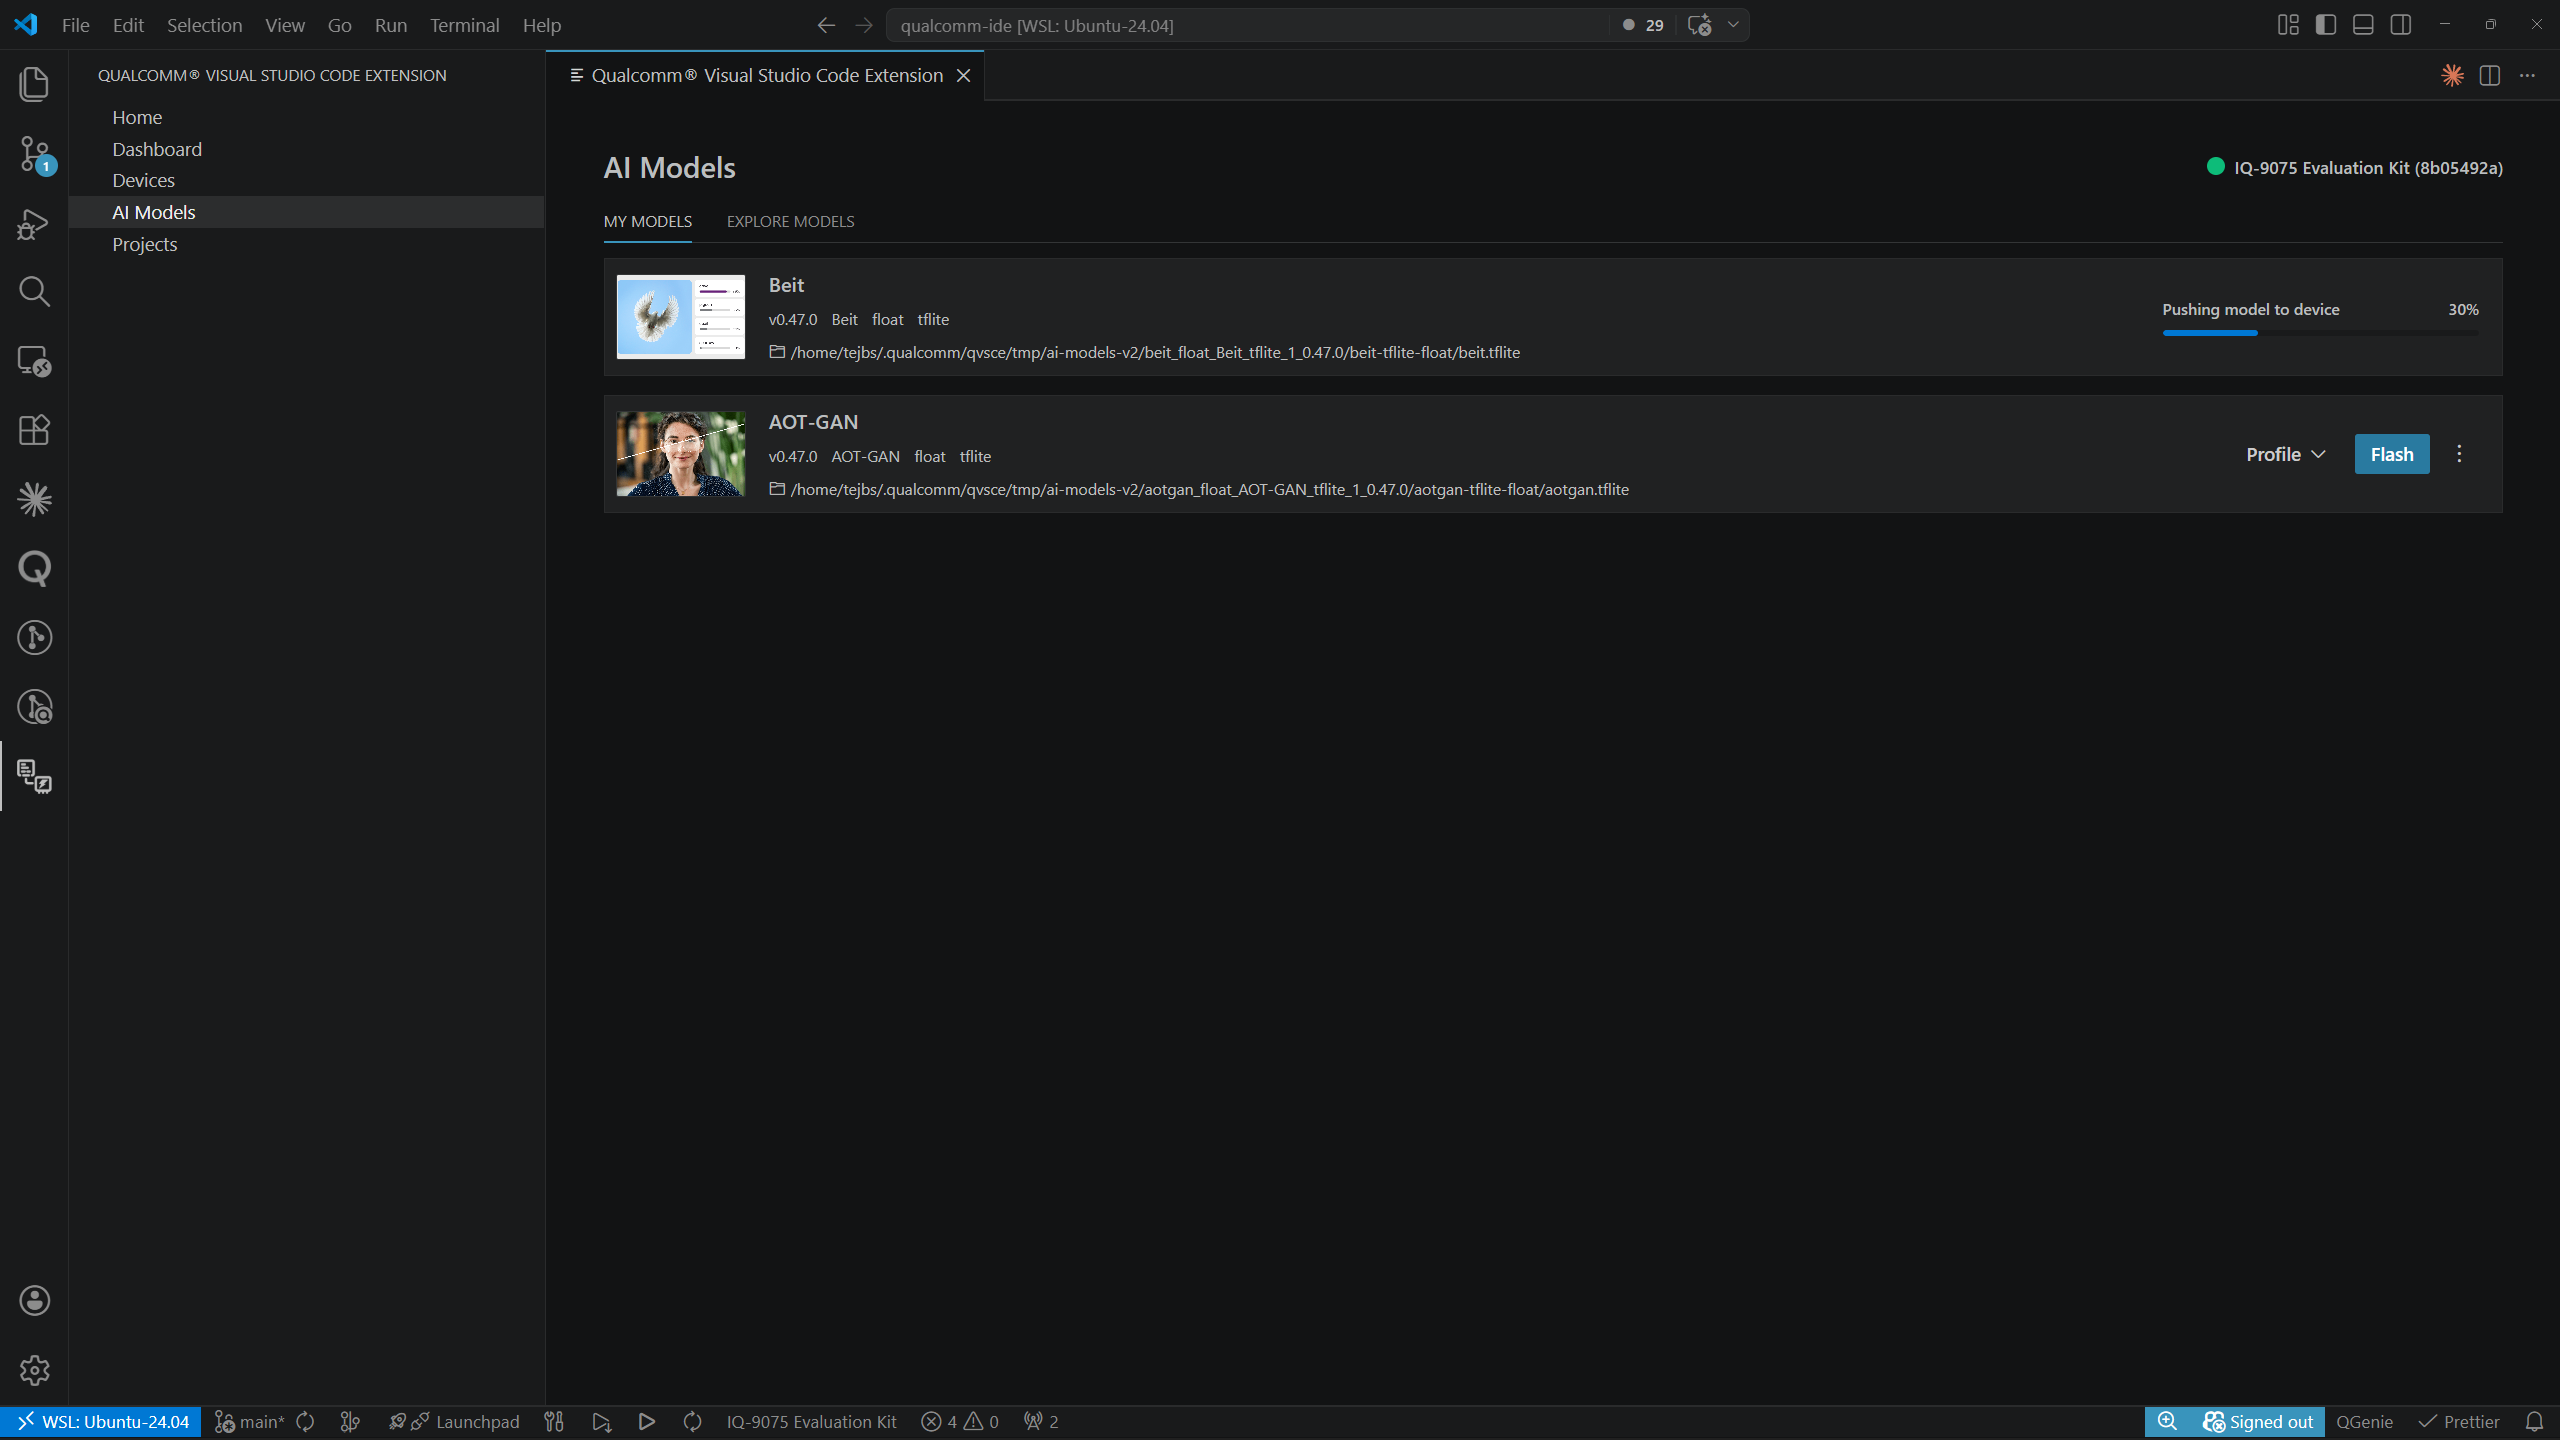Click the orange Claude icon in editor toolbar

coord(2452,75)
